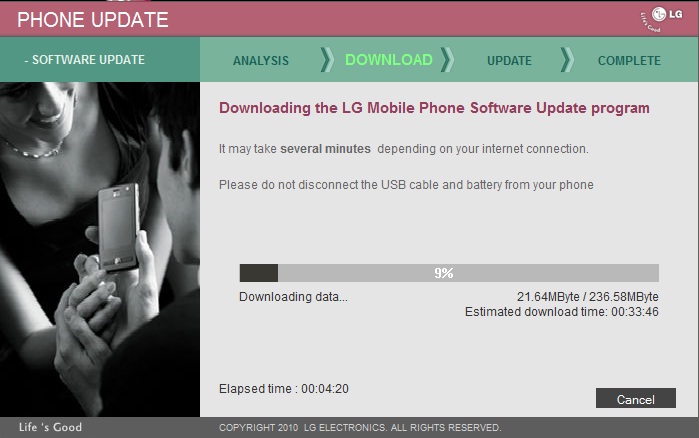Image resolution: width=699 pixels, height=438 pixels.
Task: Click the Estimated download time text
Action: pos(561,311)
